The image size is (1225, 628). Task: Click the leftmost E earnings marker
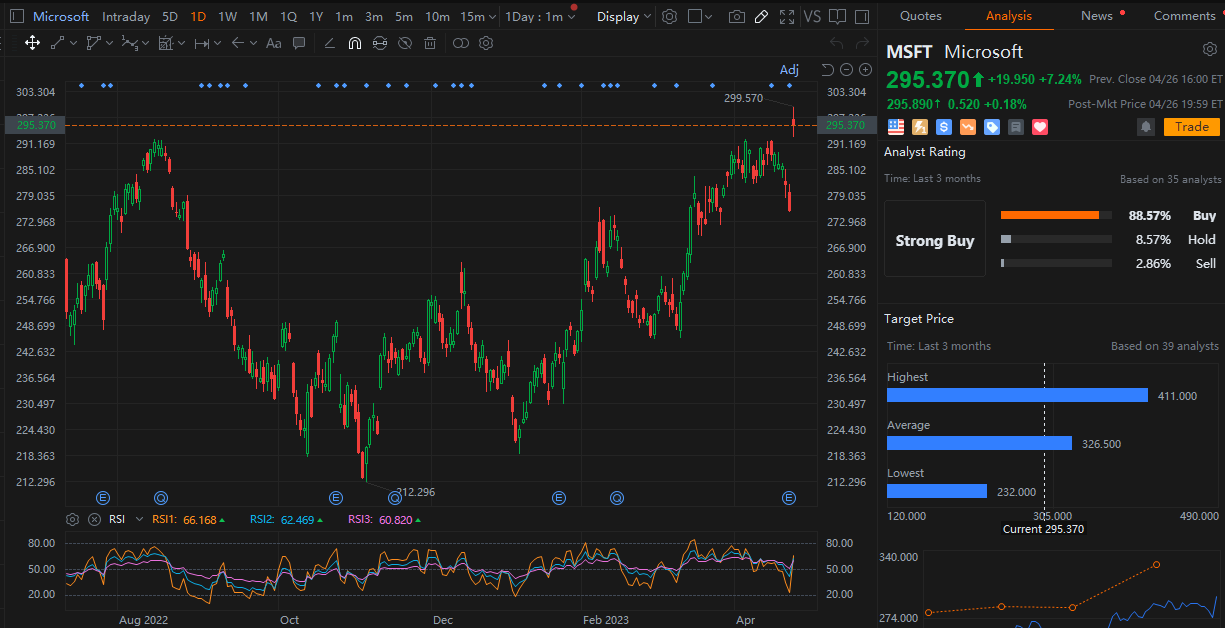[x=102, y=498]
